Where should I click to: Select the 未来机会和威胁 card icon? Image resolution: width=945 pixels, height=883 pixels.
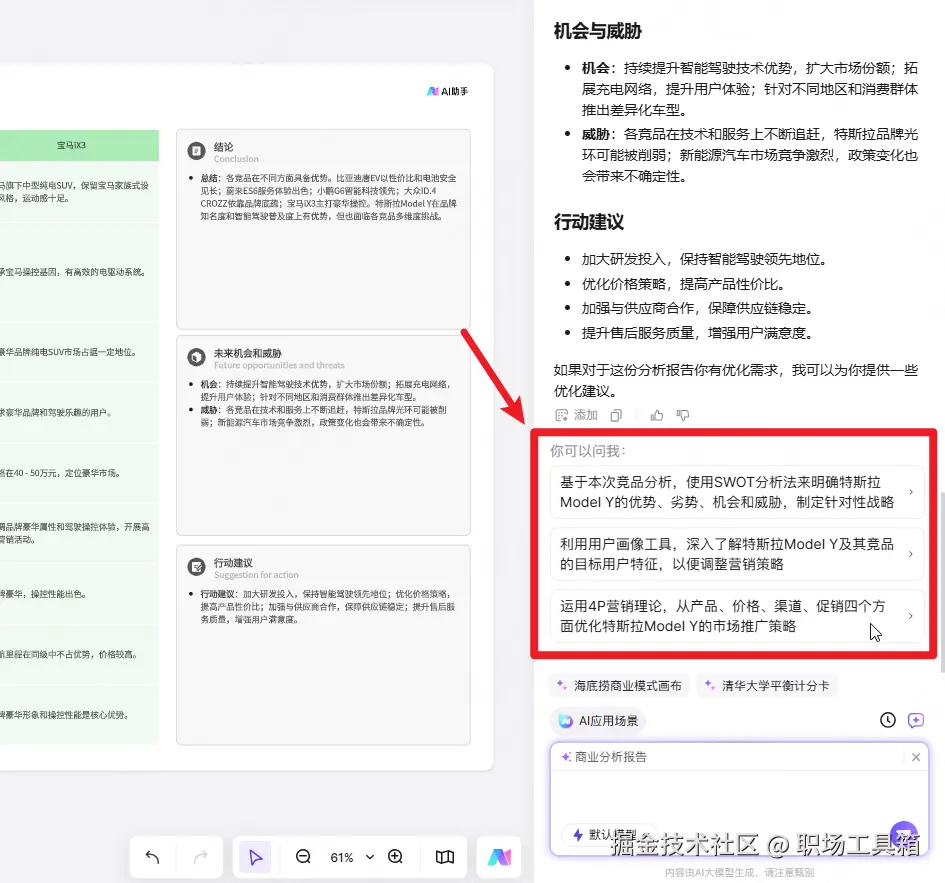[196, 357]
